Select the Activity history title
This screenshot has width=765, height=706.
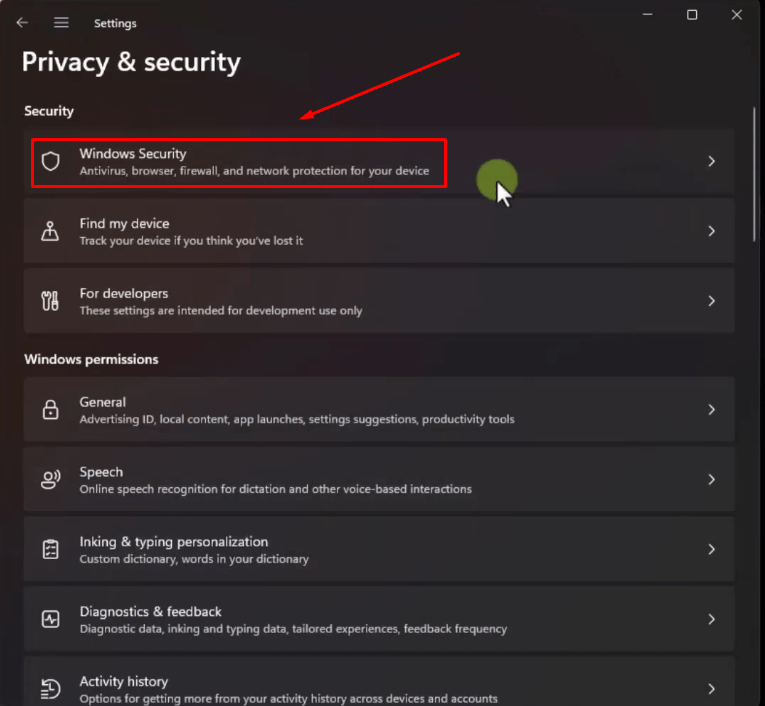pos(123,682)
